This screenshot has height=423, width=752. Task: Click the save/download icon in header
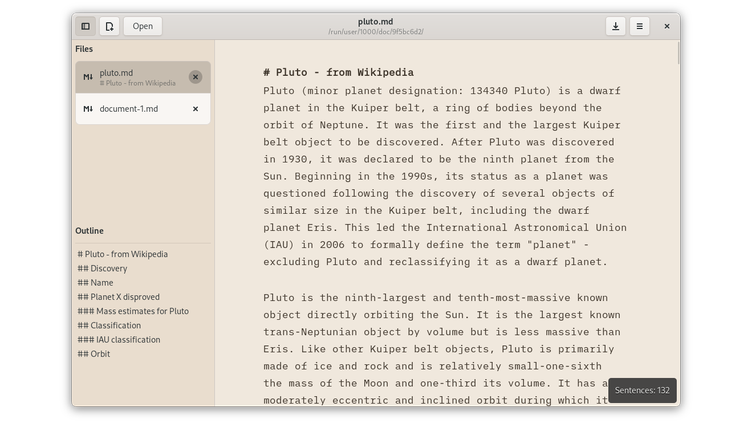(615, 26)
